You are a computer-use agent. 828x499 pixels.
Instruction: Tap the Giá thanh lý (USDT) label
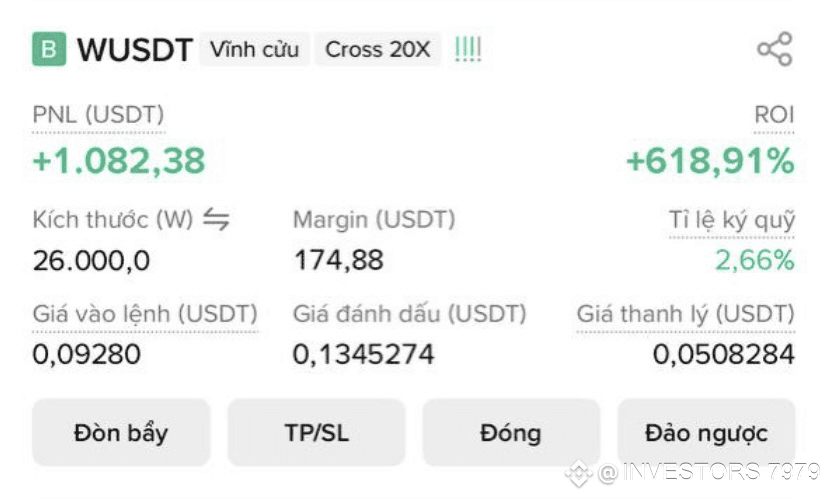pos(685,314)
